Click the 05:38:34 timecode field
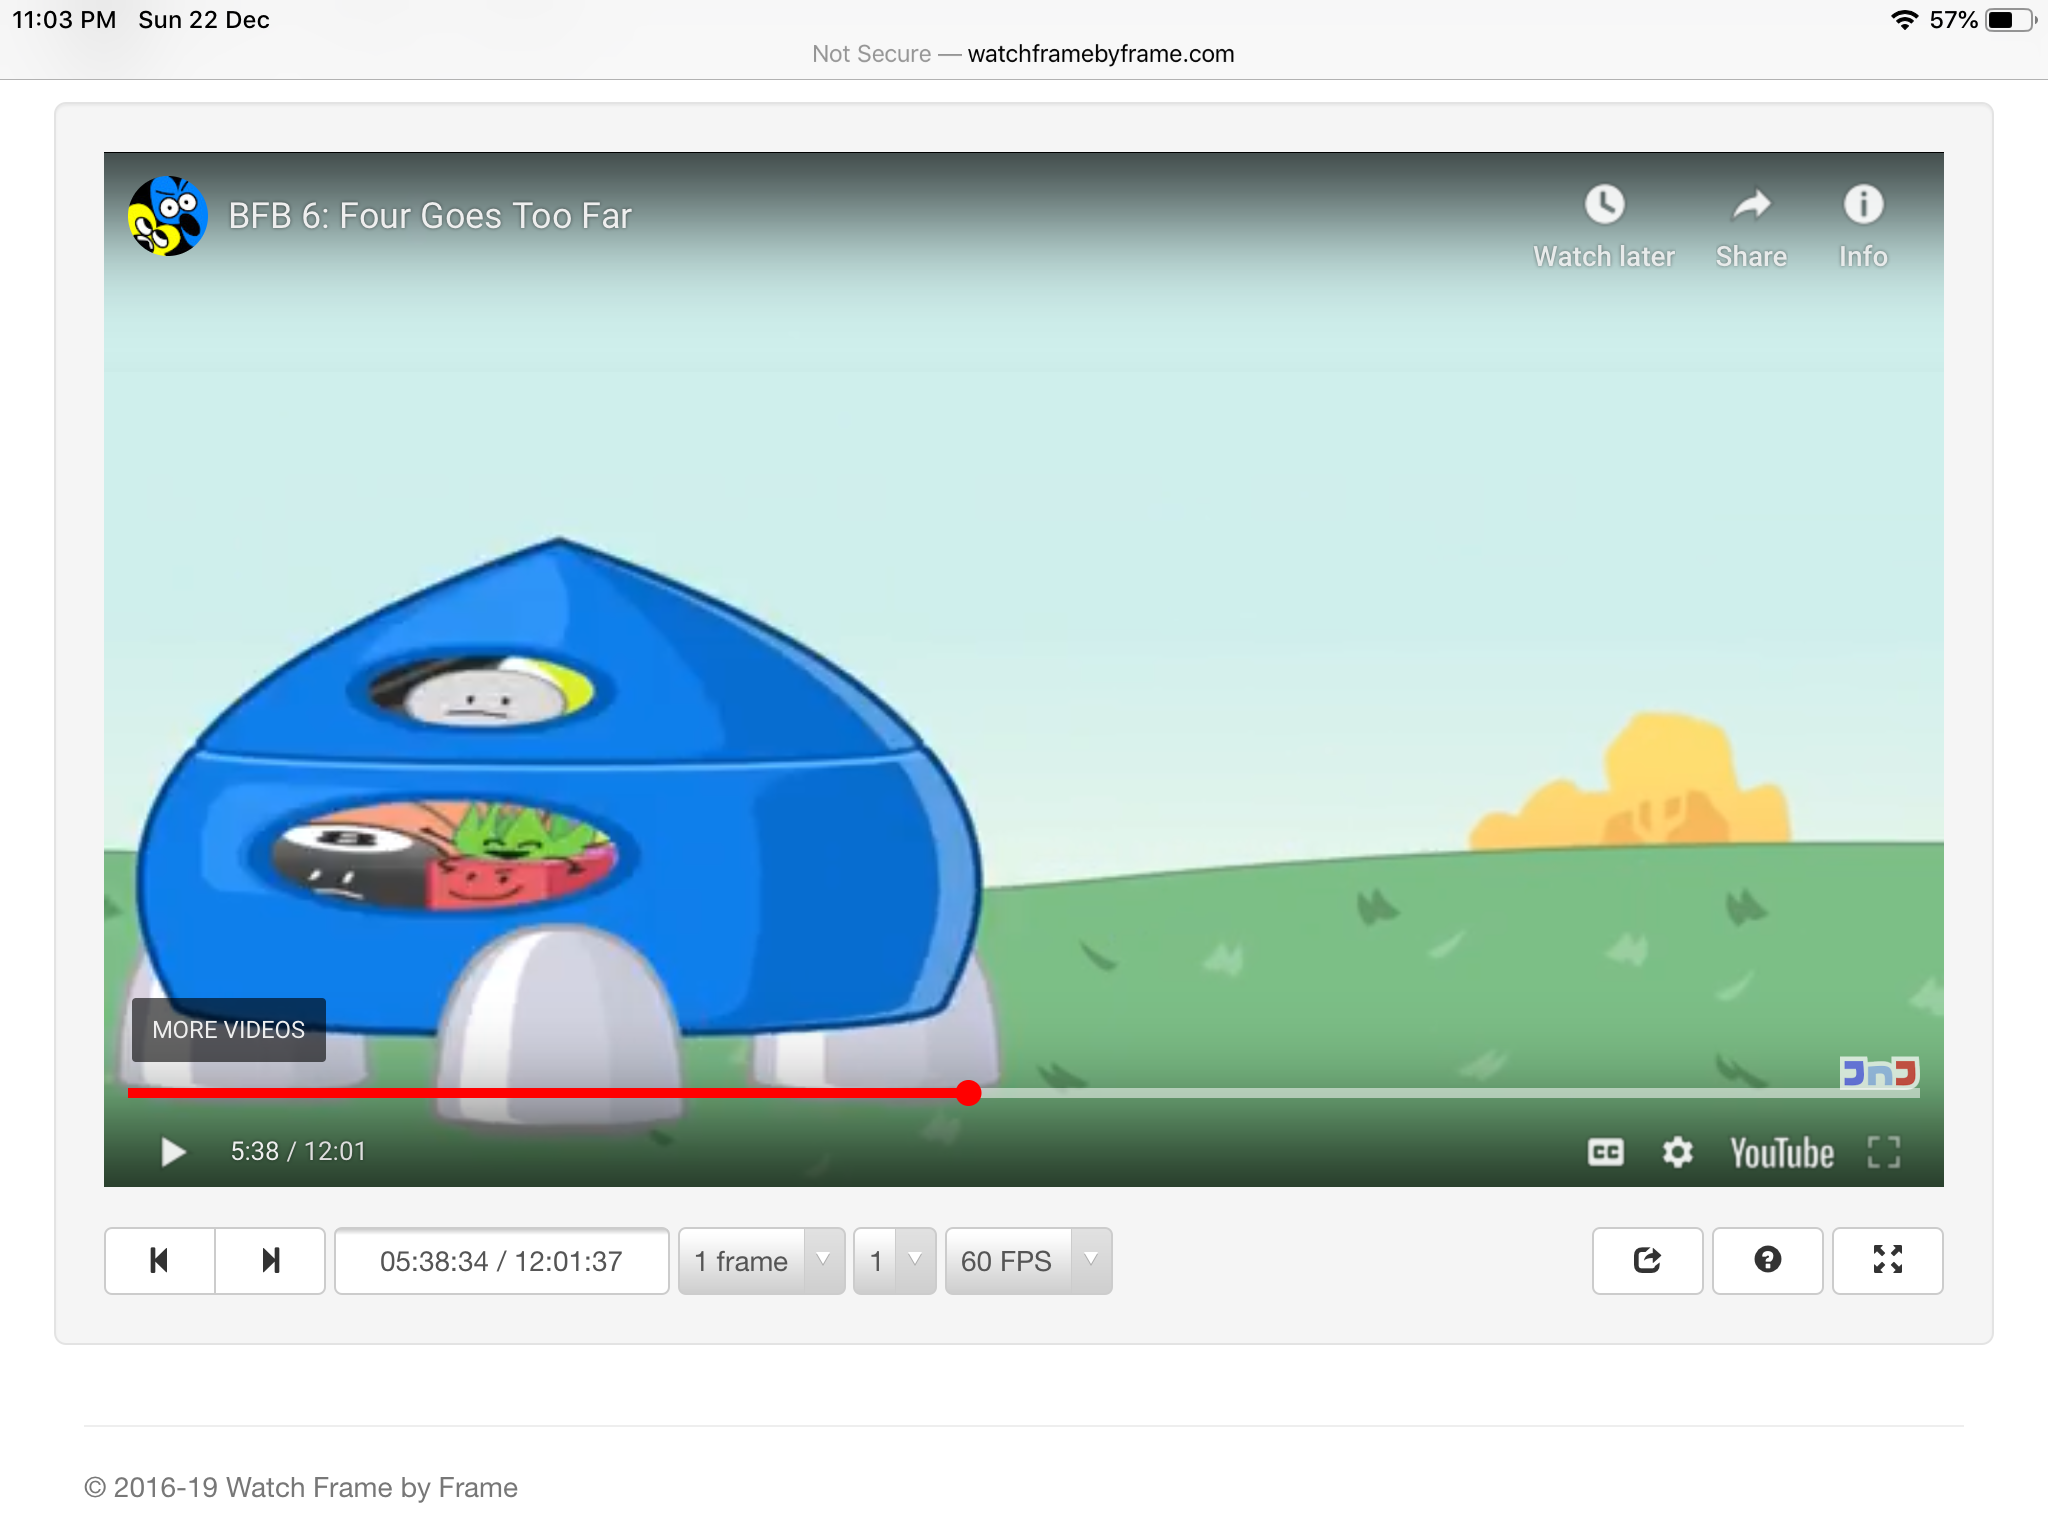Screen dimensions: 2048x1536 pyautogui.click(x=501, y=1260)
